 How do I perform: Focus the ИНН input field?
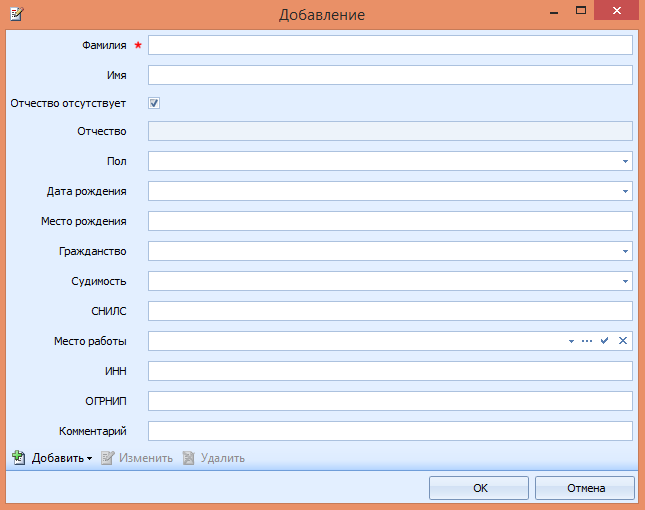pyautogui.click(x=390, y=371)
